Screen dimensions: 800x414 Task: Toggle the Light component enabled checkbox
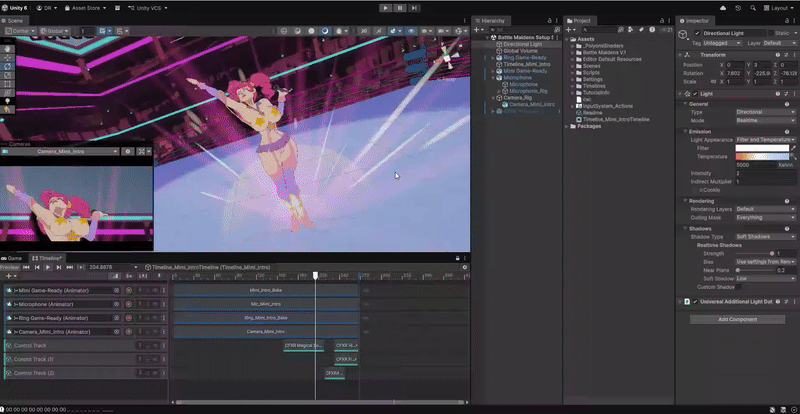695,94
